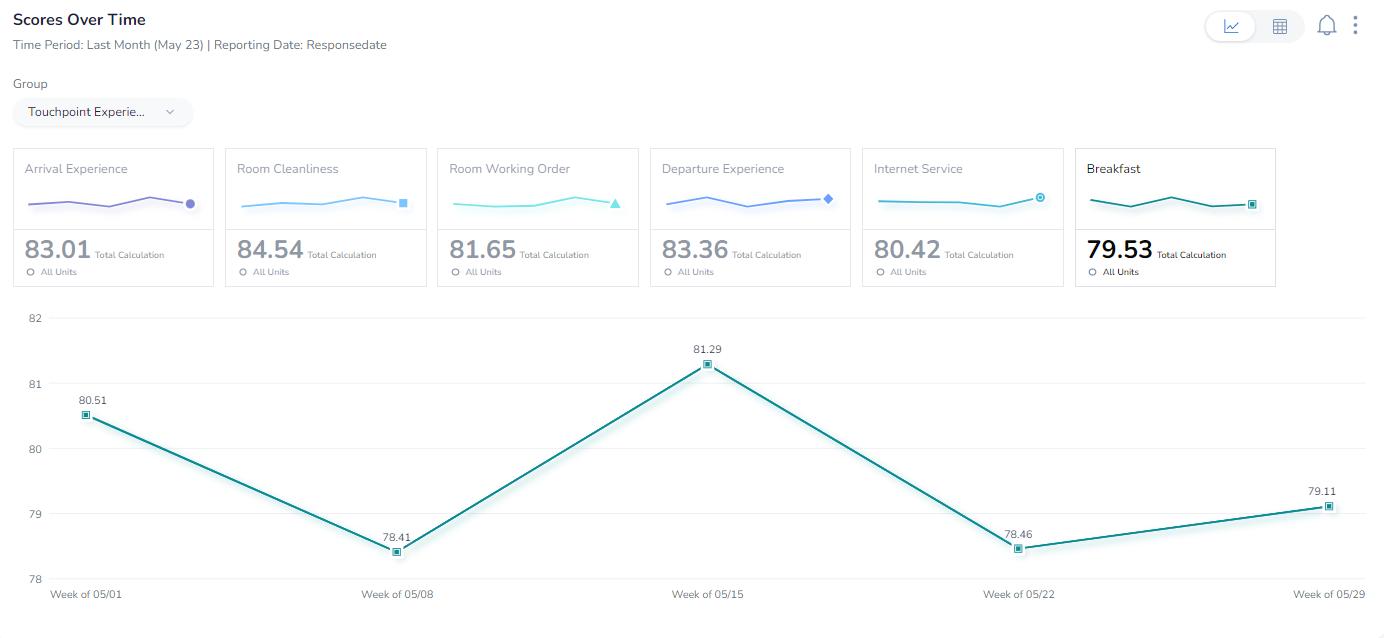Click the 78.41 data point for Week of 05/08
This screenshot has width=1384, height=638.
tap(397, 552)
